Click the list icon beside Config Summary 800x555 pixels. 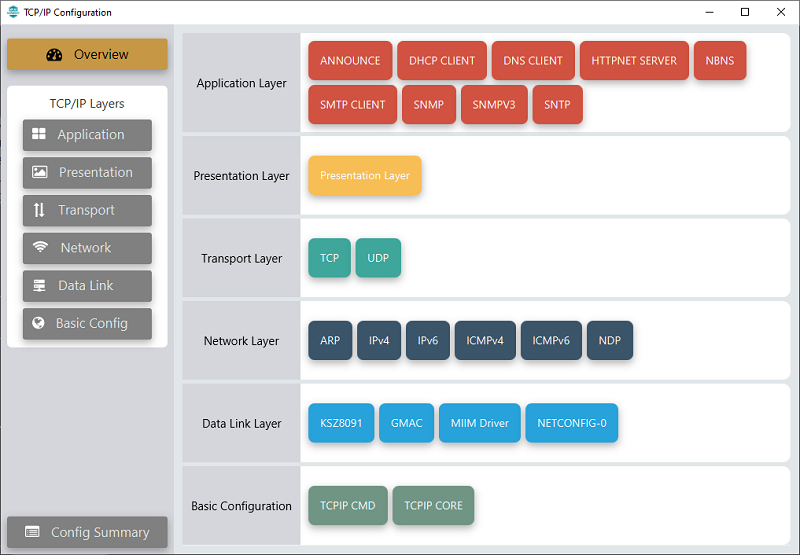click(x=32, y=533)
